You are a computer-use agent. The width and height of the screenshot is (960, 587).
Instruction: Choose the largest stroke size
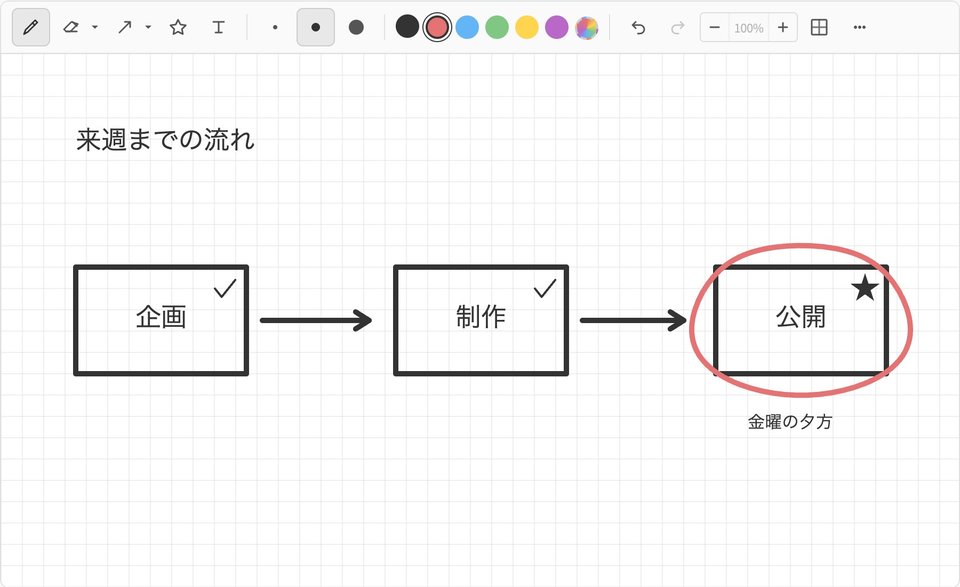pos(356,28)
